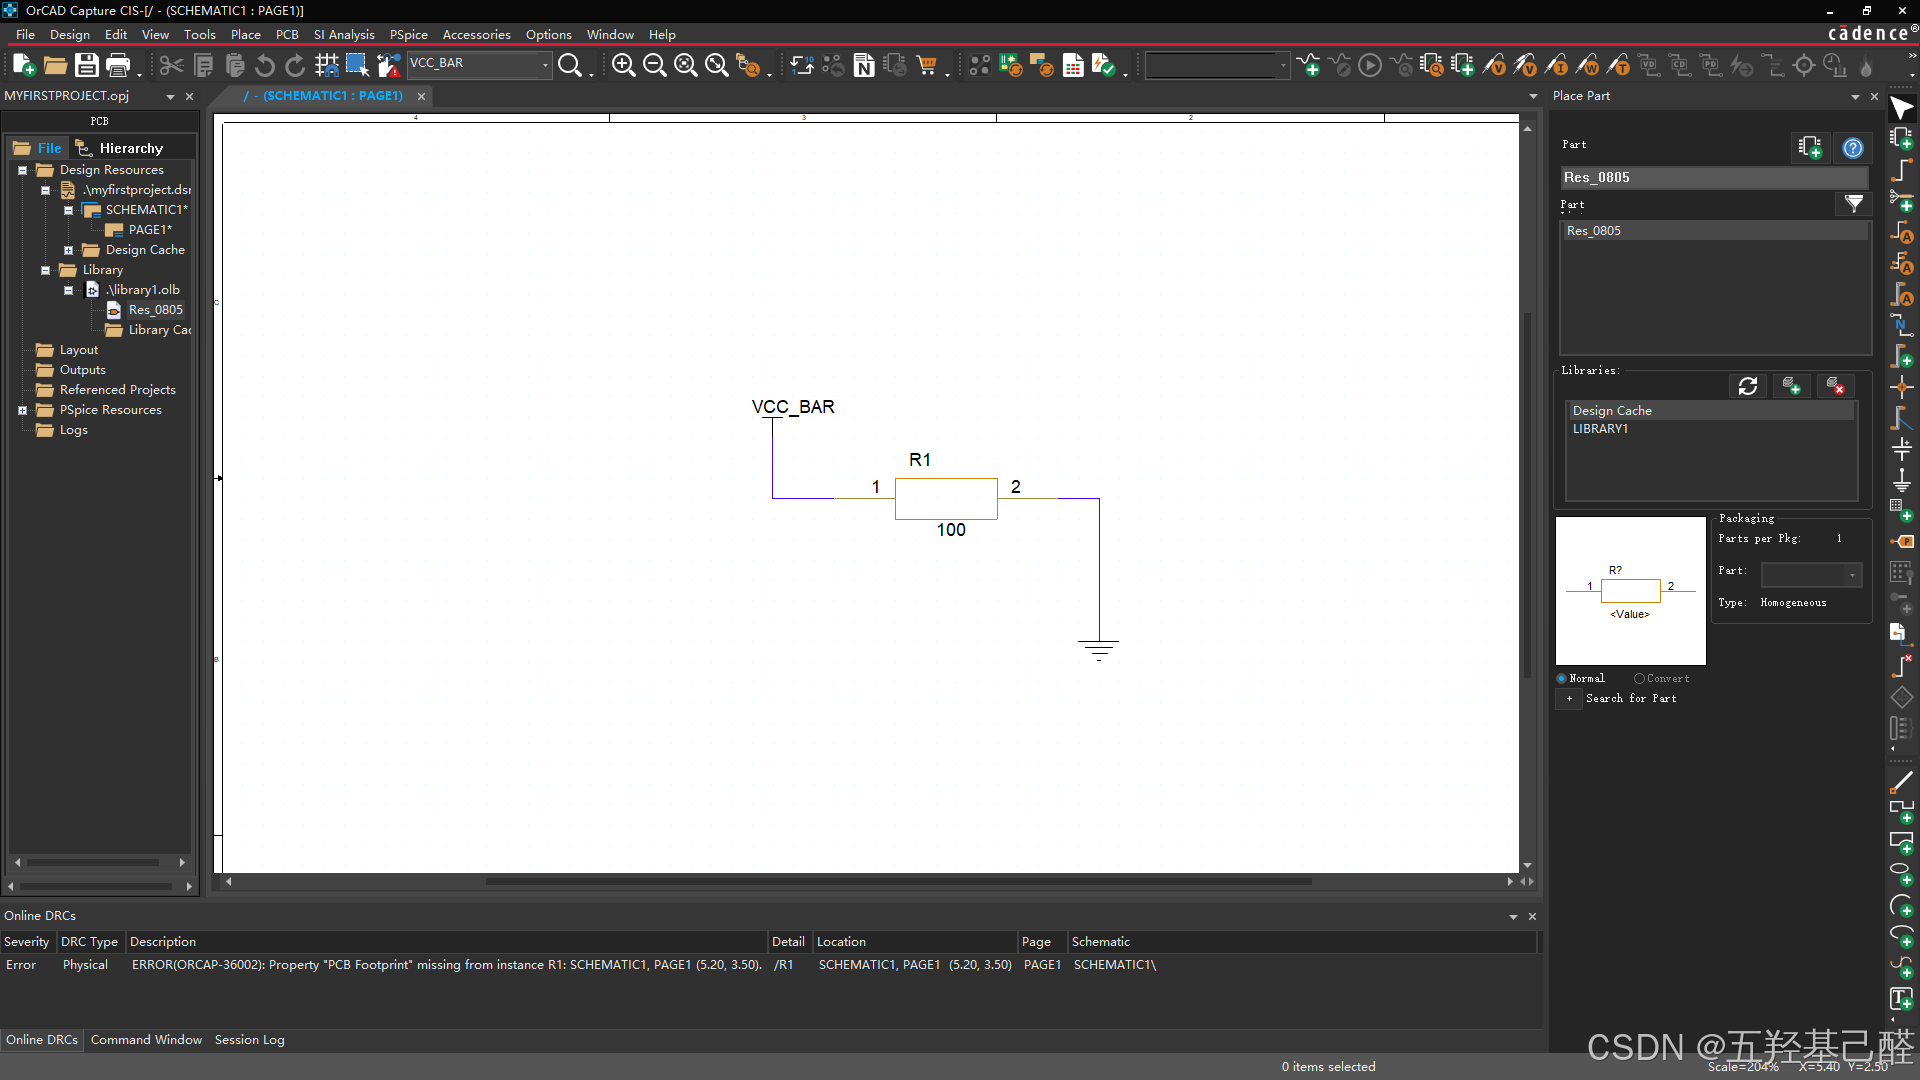Open the VCC_BAR dropdown in toolbar
1920x1080 pixels.
click(x=545, y=64)
